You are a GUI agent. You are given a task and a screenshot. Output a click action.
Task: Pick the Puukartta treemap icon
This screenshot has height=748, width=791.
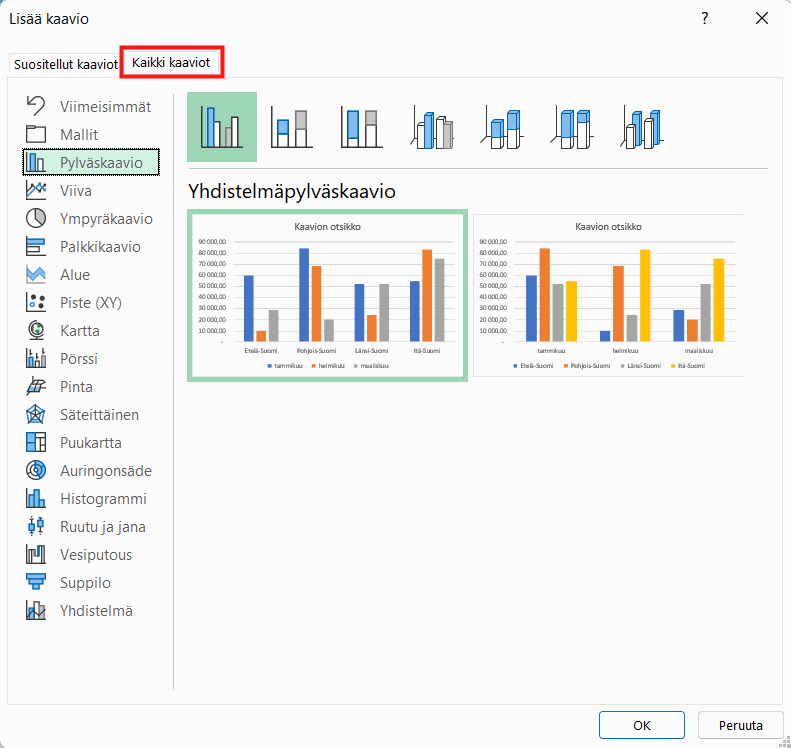point(36,442)
